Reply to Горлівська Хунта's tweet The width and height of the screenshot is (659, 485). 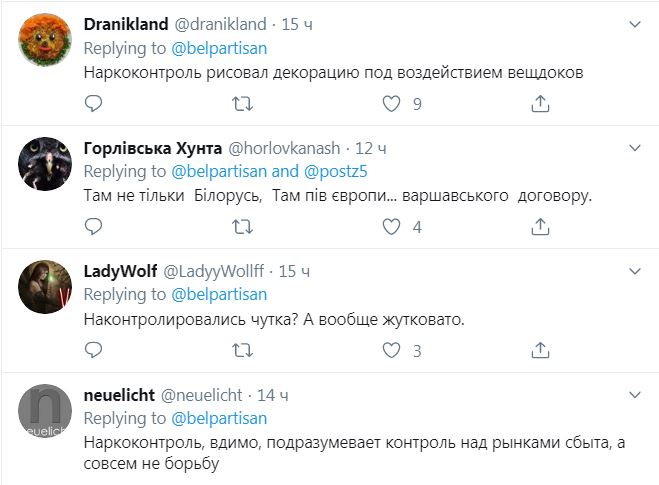(x=93, y=227)
